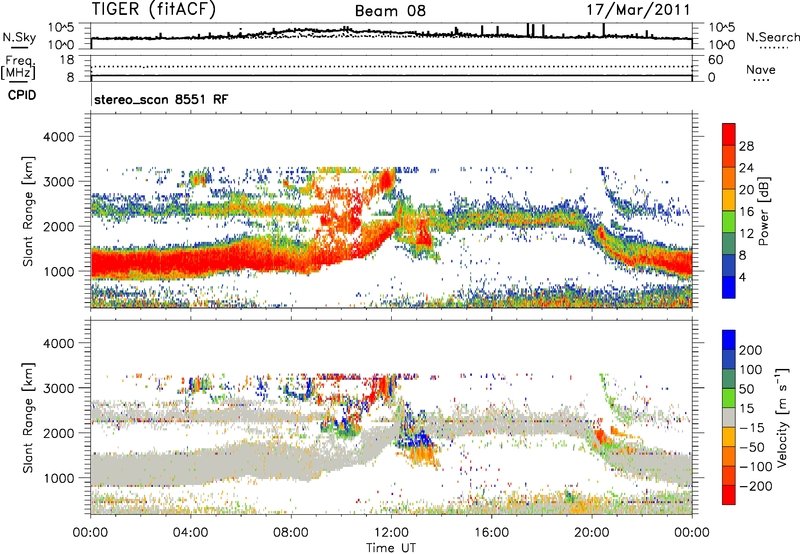Click the 1000 label on power panel axis
This screenshot has width=800, height=554.
(59, 271)
